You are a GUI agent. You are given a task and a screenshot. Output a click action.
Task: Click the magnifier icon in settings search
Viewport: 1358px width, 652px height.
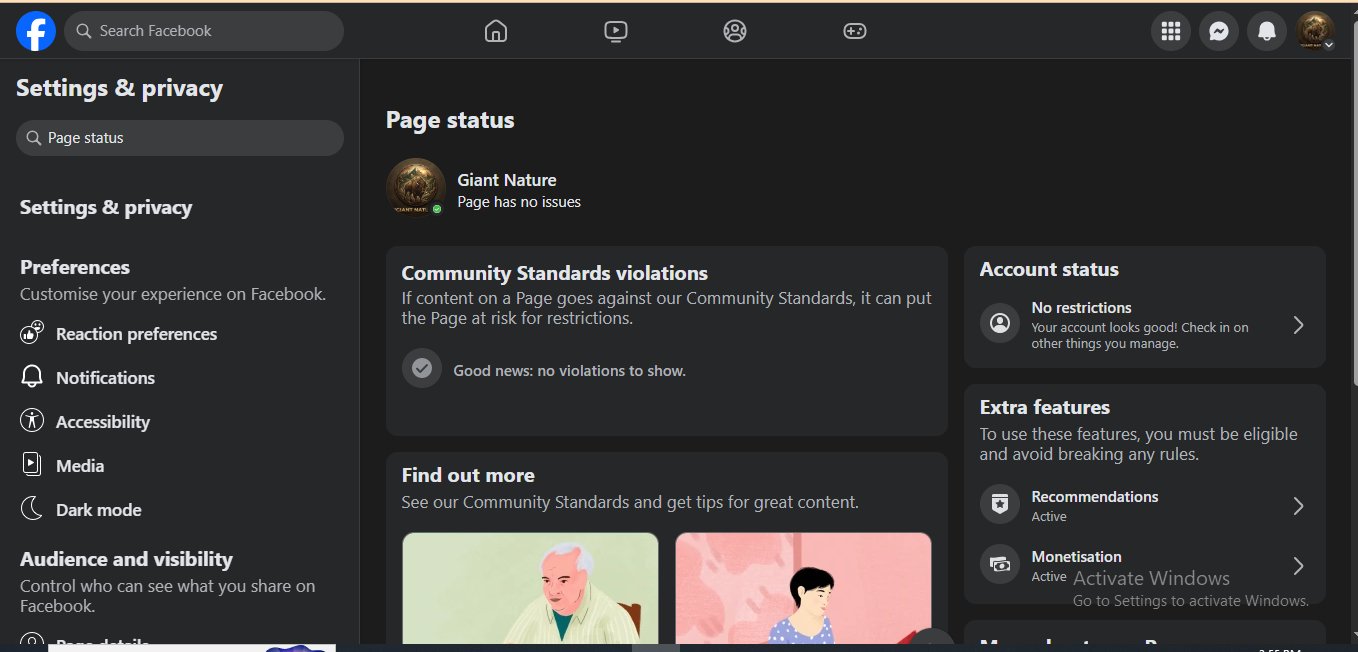click(x=34, y=138)
